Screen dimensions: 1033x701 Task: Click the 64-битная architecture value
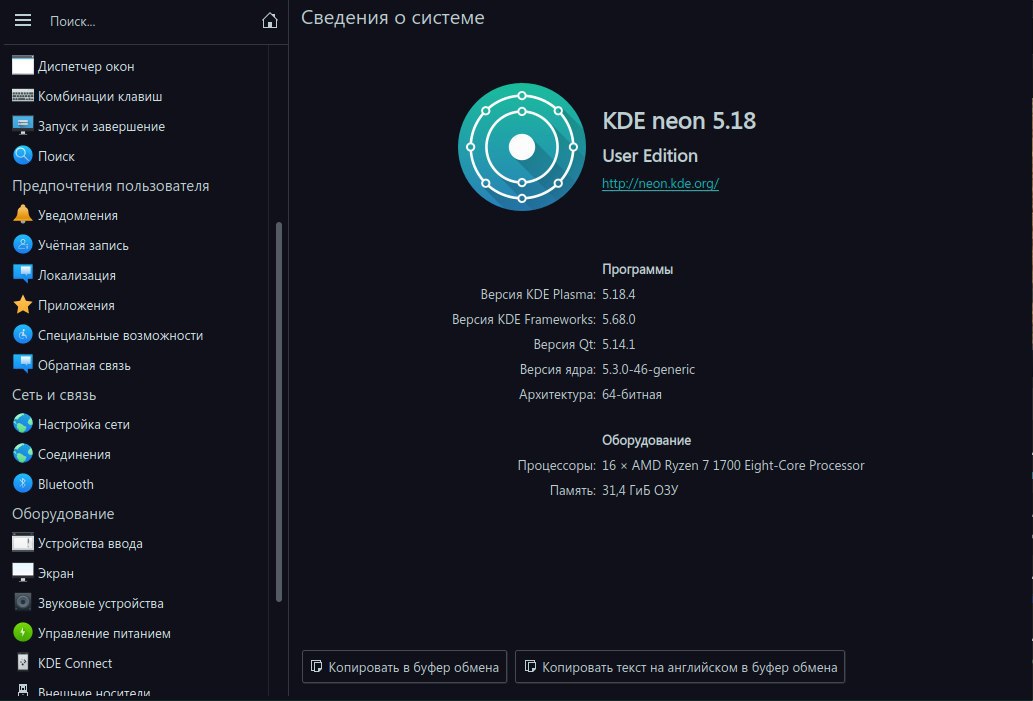(632, 395)
